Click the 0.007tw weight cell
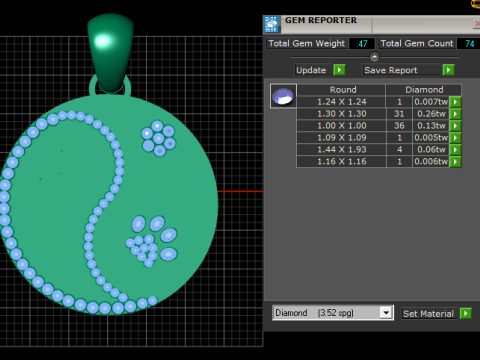 point(431,102)
